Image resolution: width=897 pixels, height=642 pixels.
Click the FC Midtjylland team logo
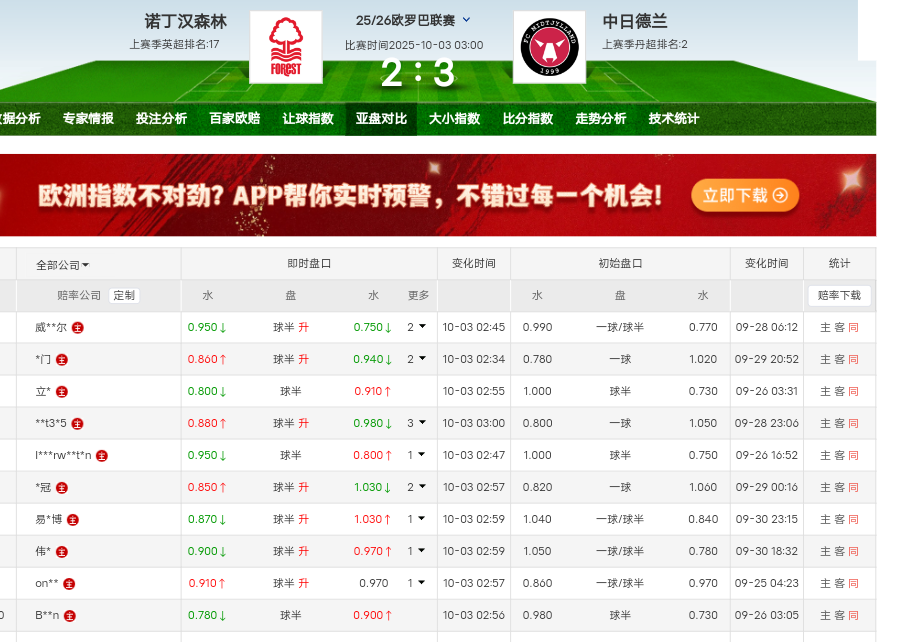549,47
